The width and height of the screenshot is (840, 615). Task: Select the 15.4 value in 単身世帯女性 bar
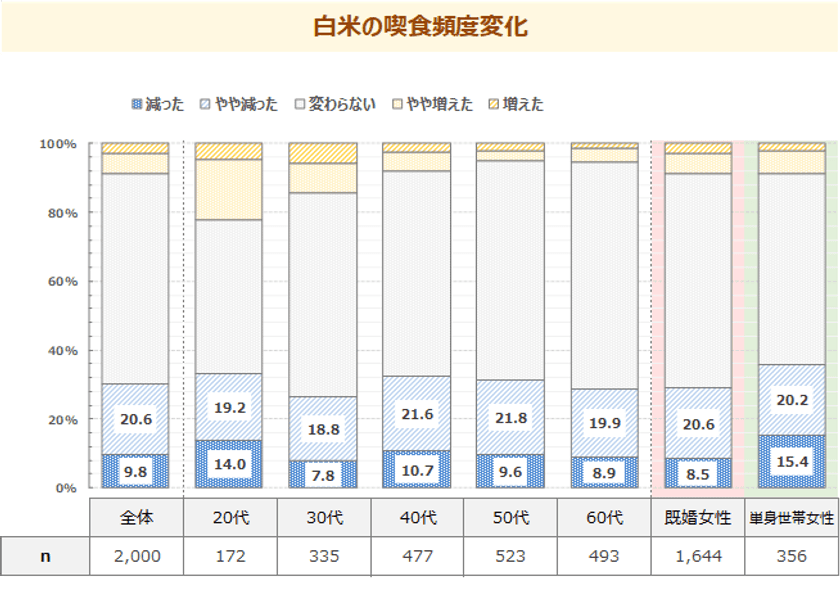pos(792,461)
